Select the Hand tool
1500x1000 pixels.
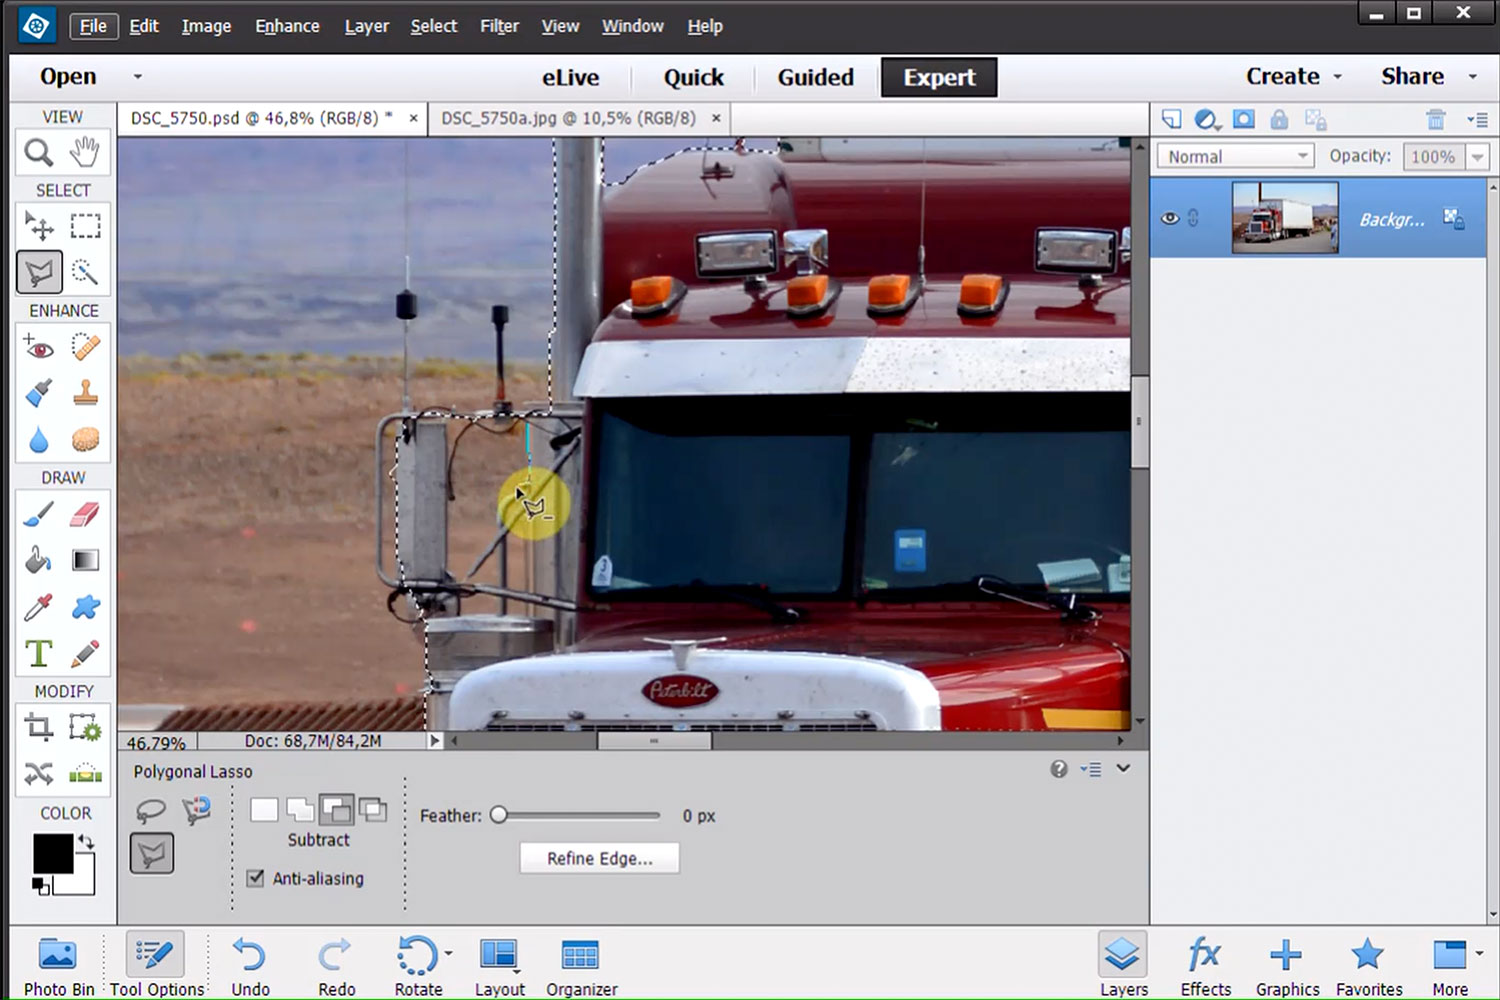86,153
